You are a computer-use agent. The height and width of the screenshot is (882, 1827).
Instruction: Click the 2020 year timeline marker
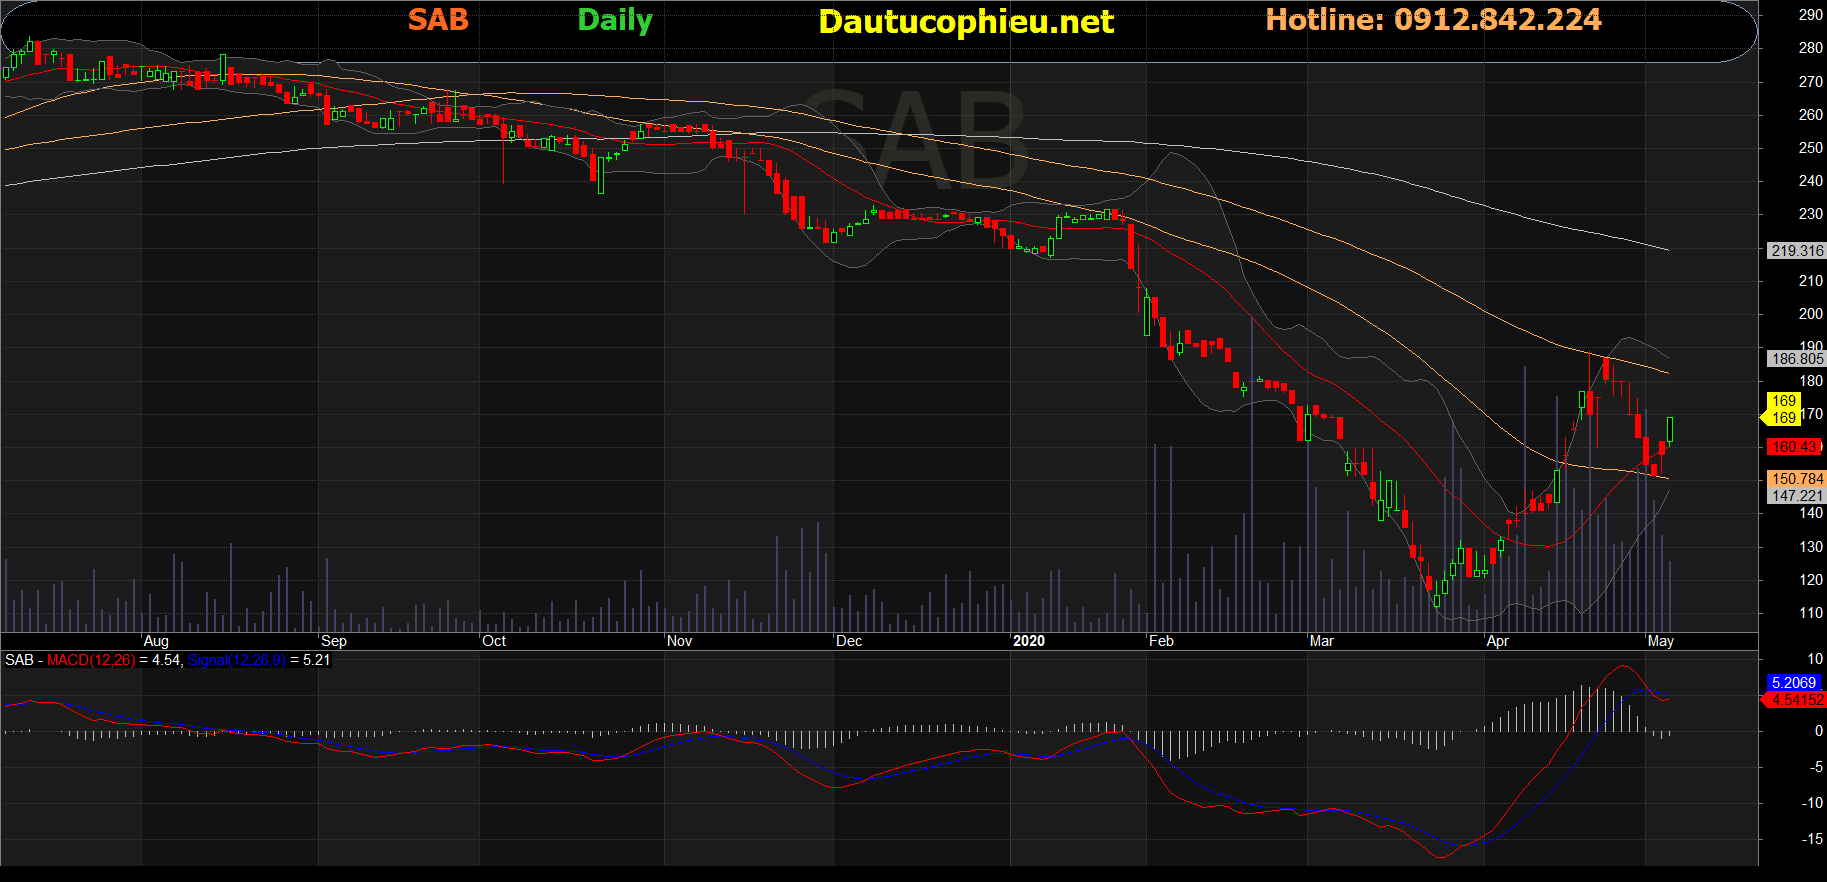(x=1029, y=641)
